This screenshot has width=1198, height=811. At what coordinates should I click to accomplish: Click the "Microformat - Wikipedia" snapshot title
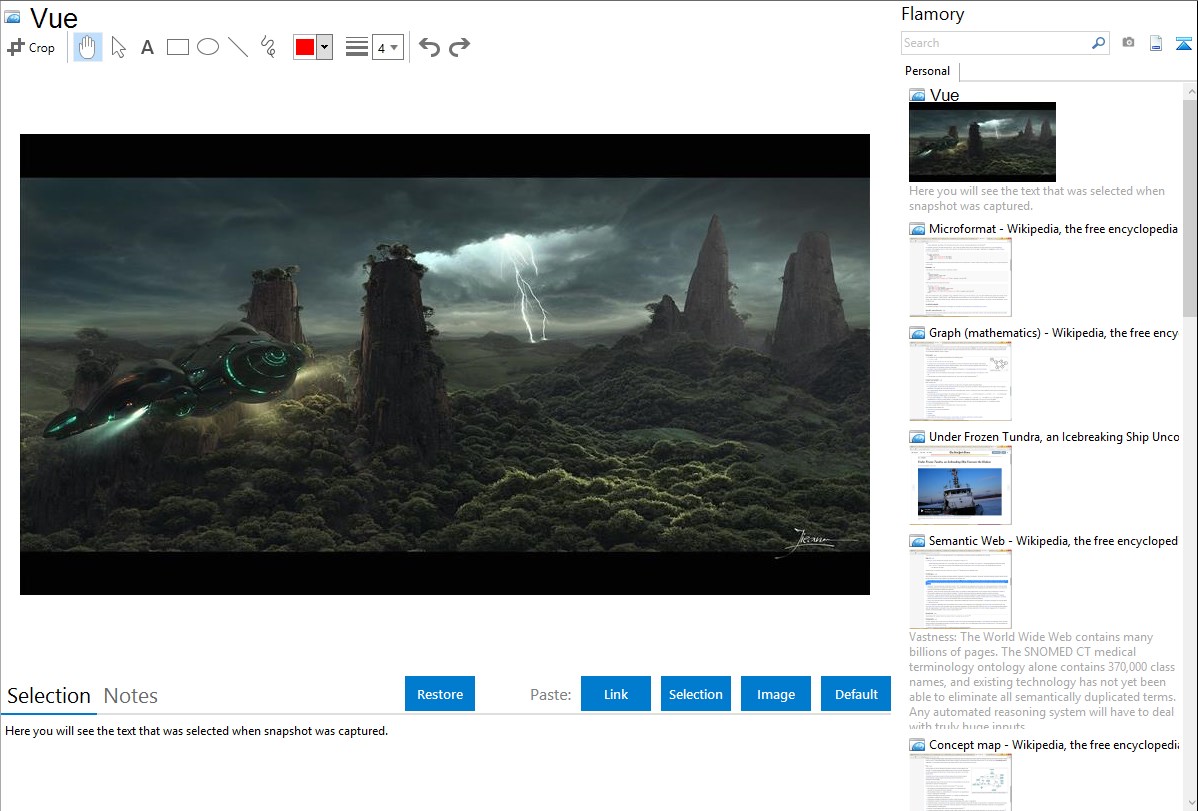pos(1053,229)
